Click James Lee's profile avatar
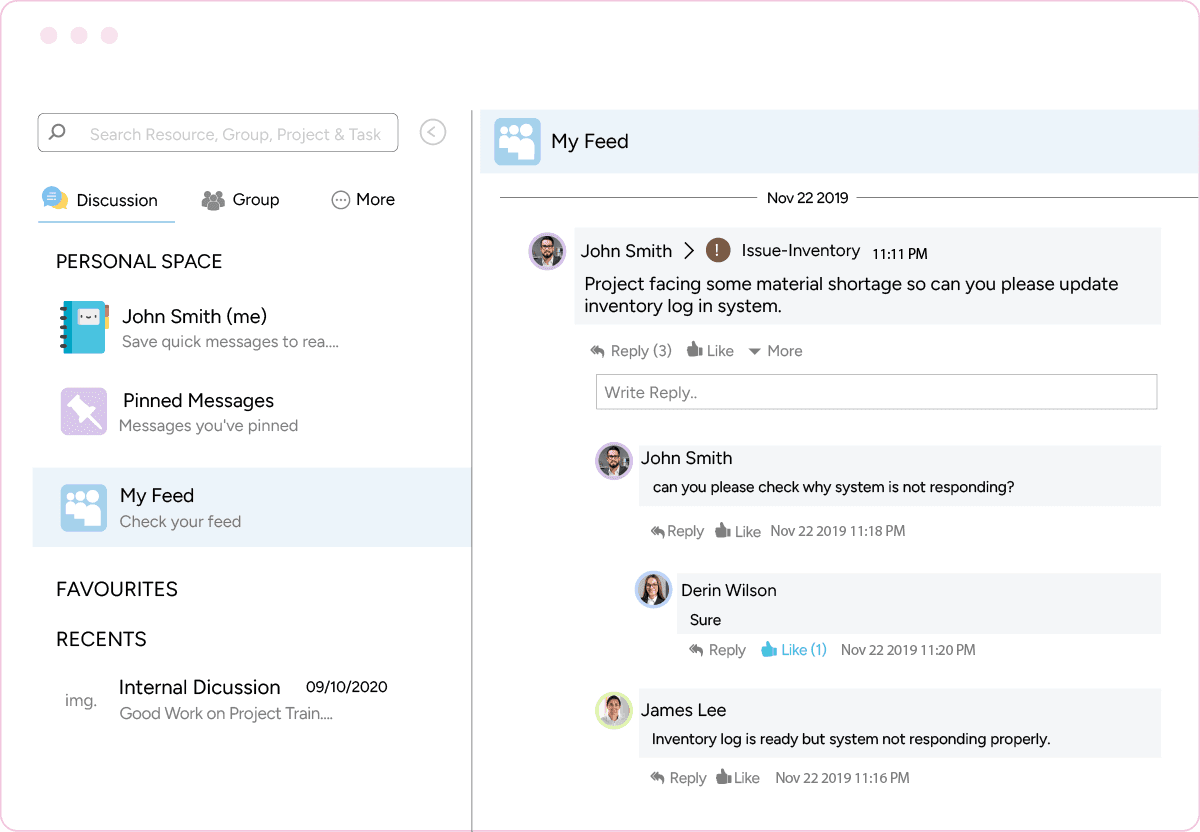This screenshot has width=1200, height=832. 613,710
